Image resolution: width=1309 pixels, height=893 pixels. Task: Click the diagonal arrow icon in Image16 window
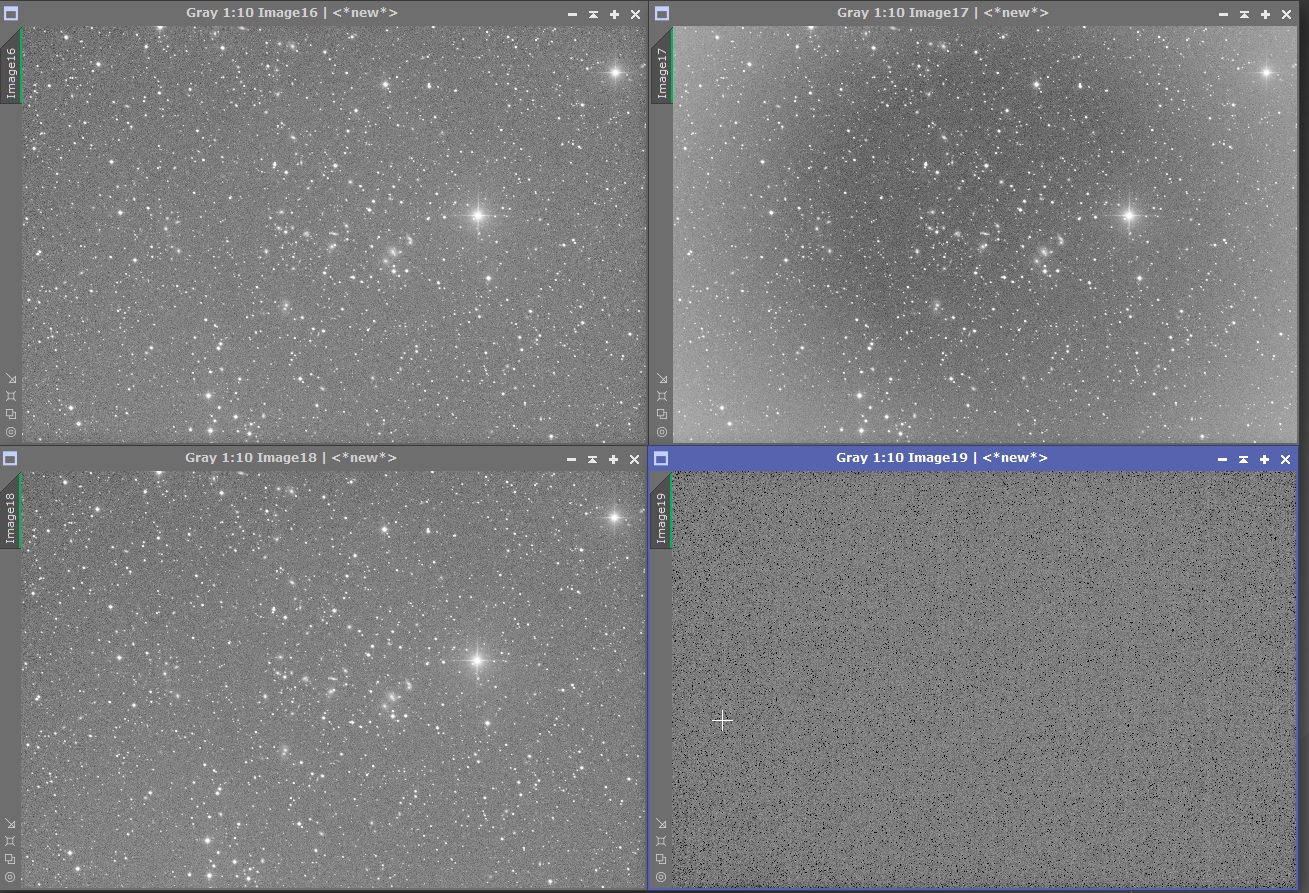pyautogui.click(x=11, y=379)
